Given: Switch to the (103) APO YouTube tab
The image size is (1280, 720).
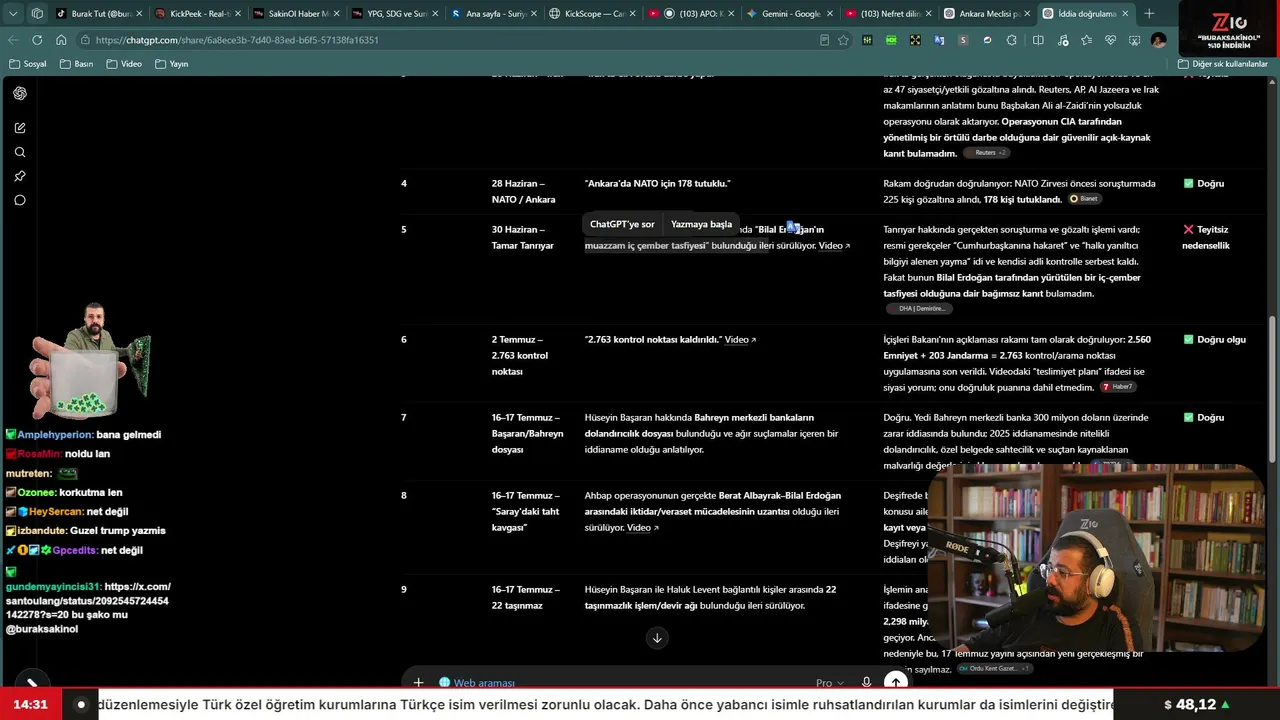Looking at the screenshot, I should point(691,14).
